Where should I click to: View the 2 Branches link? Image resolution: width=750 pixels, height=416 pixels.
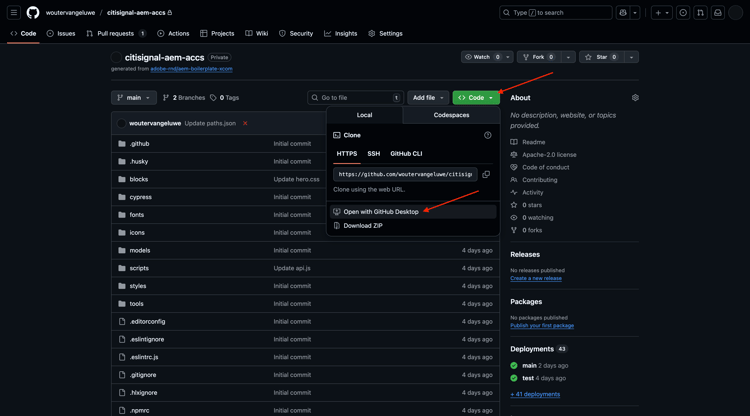(184, 98)
